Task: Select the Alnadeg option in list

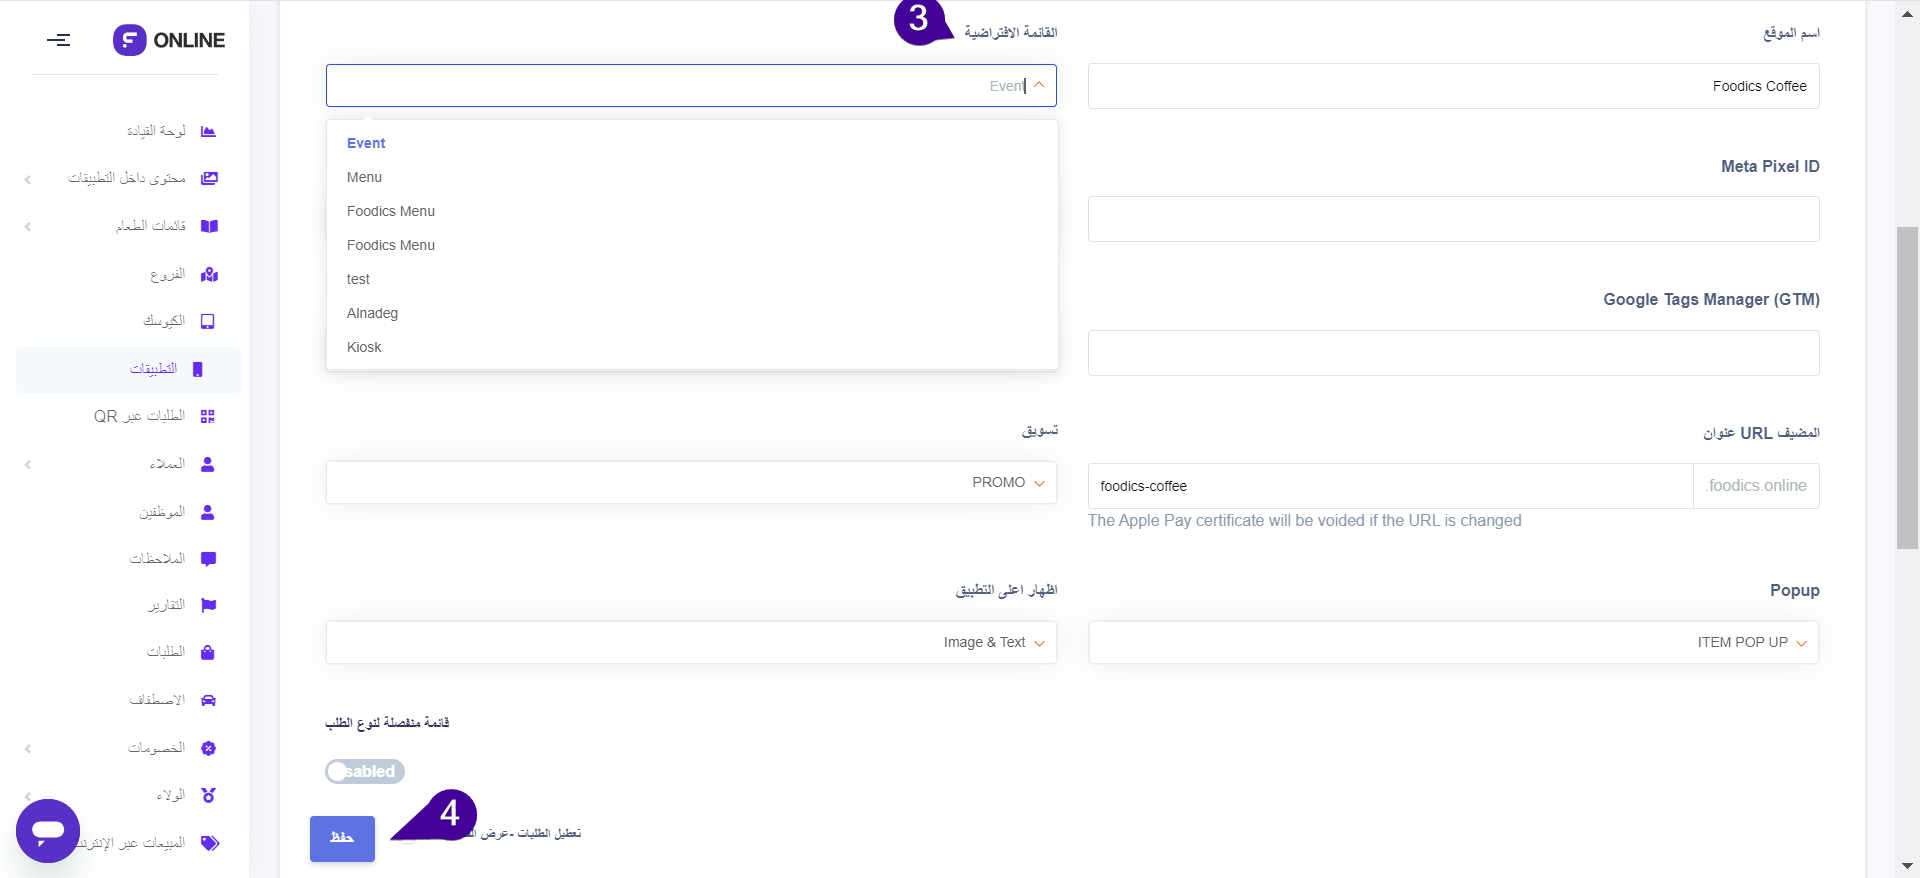Action: [692, 313]
